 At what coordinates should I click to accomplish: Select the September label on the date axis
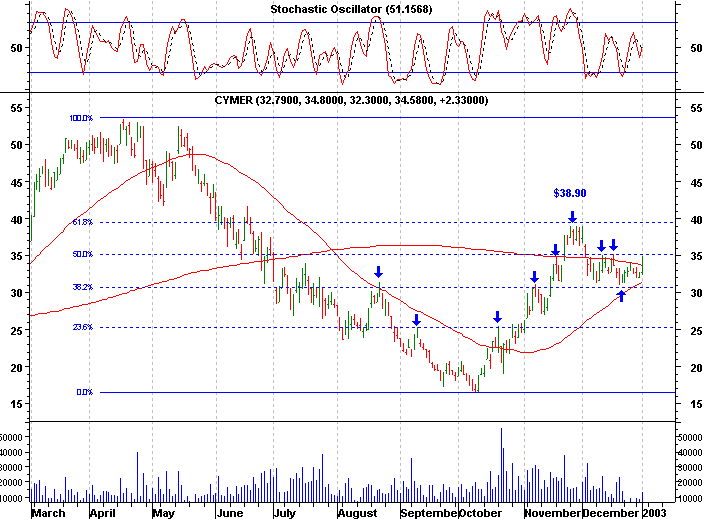(429, 513)
